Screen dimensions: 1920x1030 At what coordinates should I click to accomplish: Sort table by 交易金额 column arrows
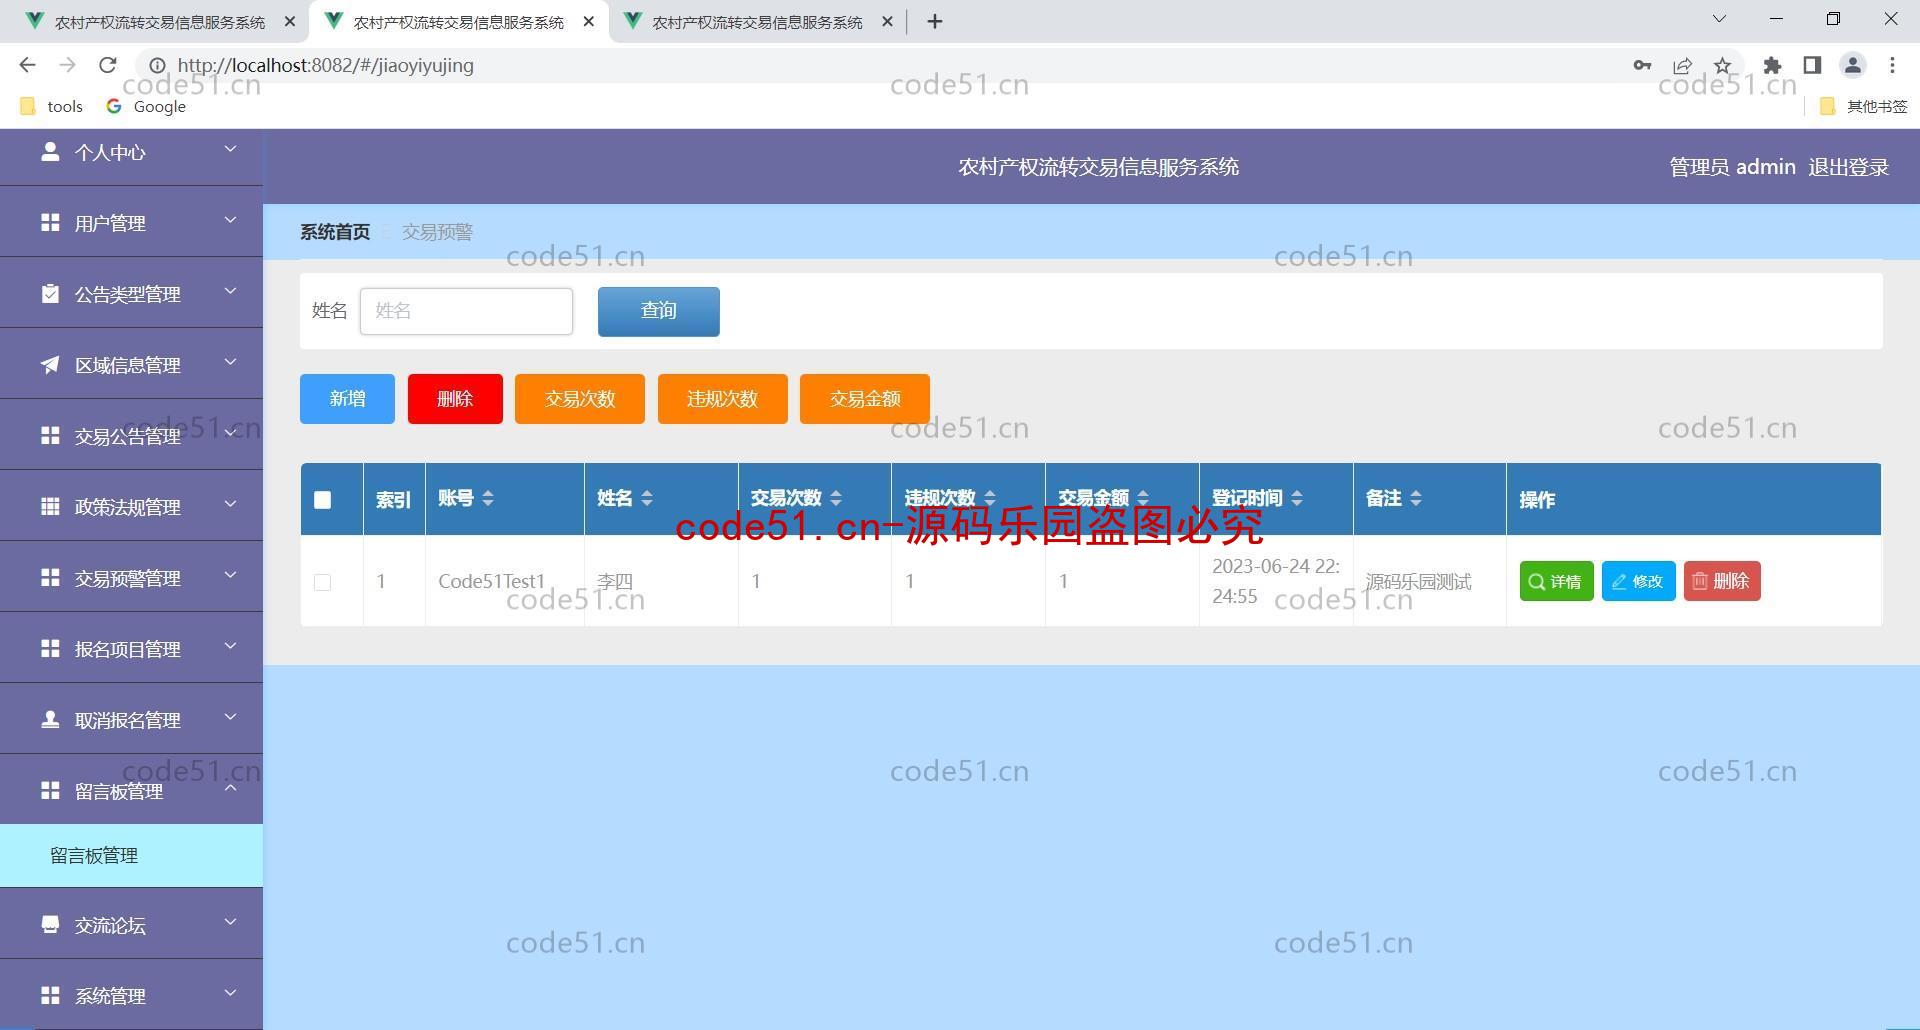1143,498
